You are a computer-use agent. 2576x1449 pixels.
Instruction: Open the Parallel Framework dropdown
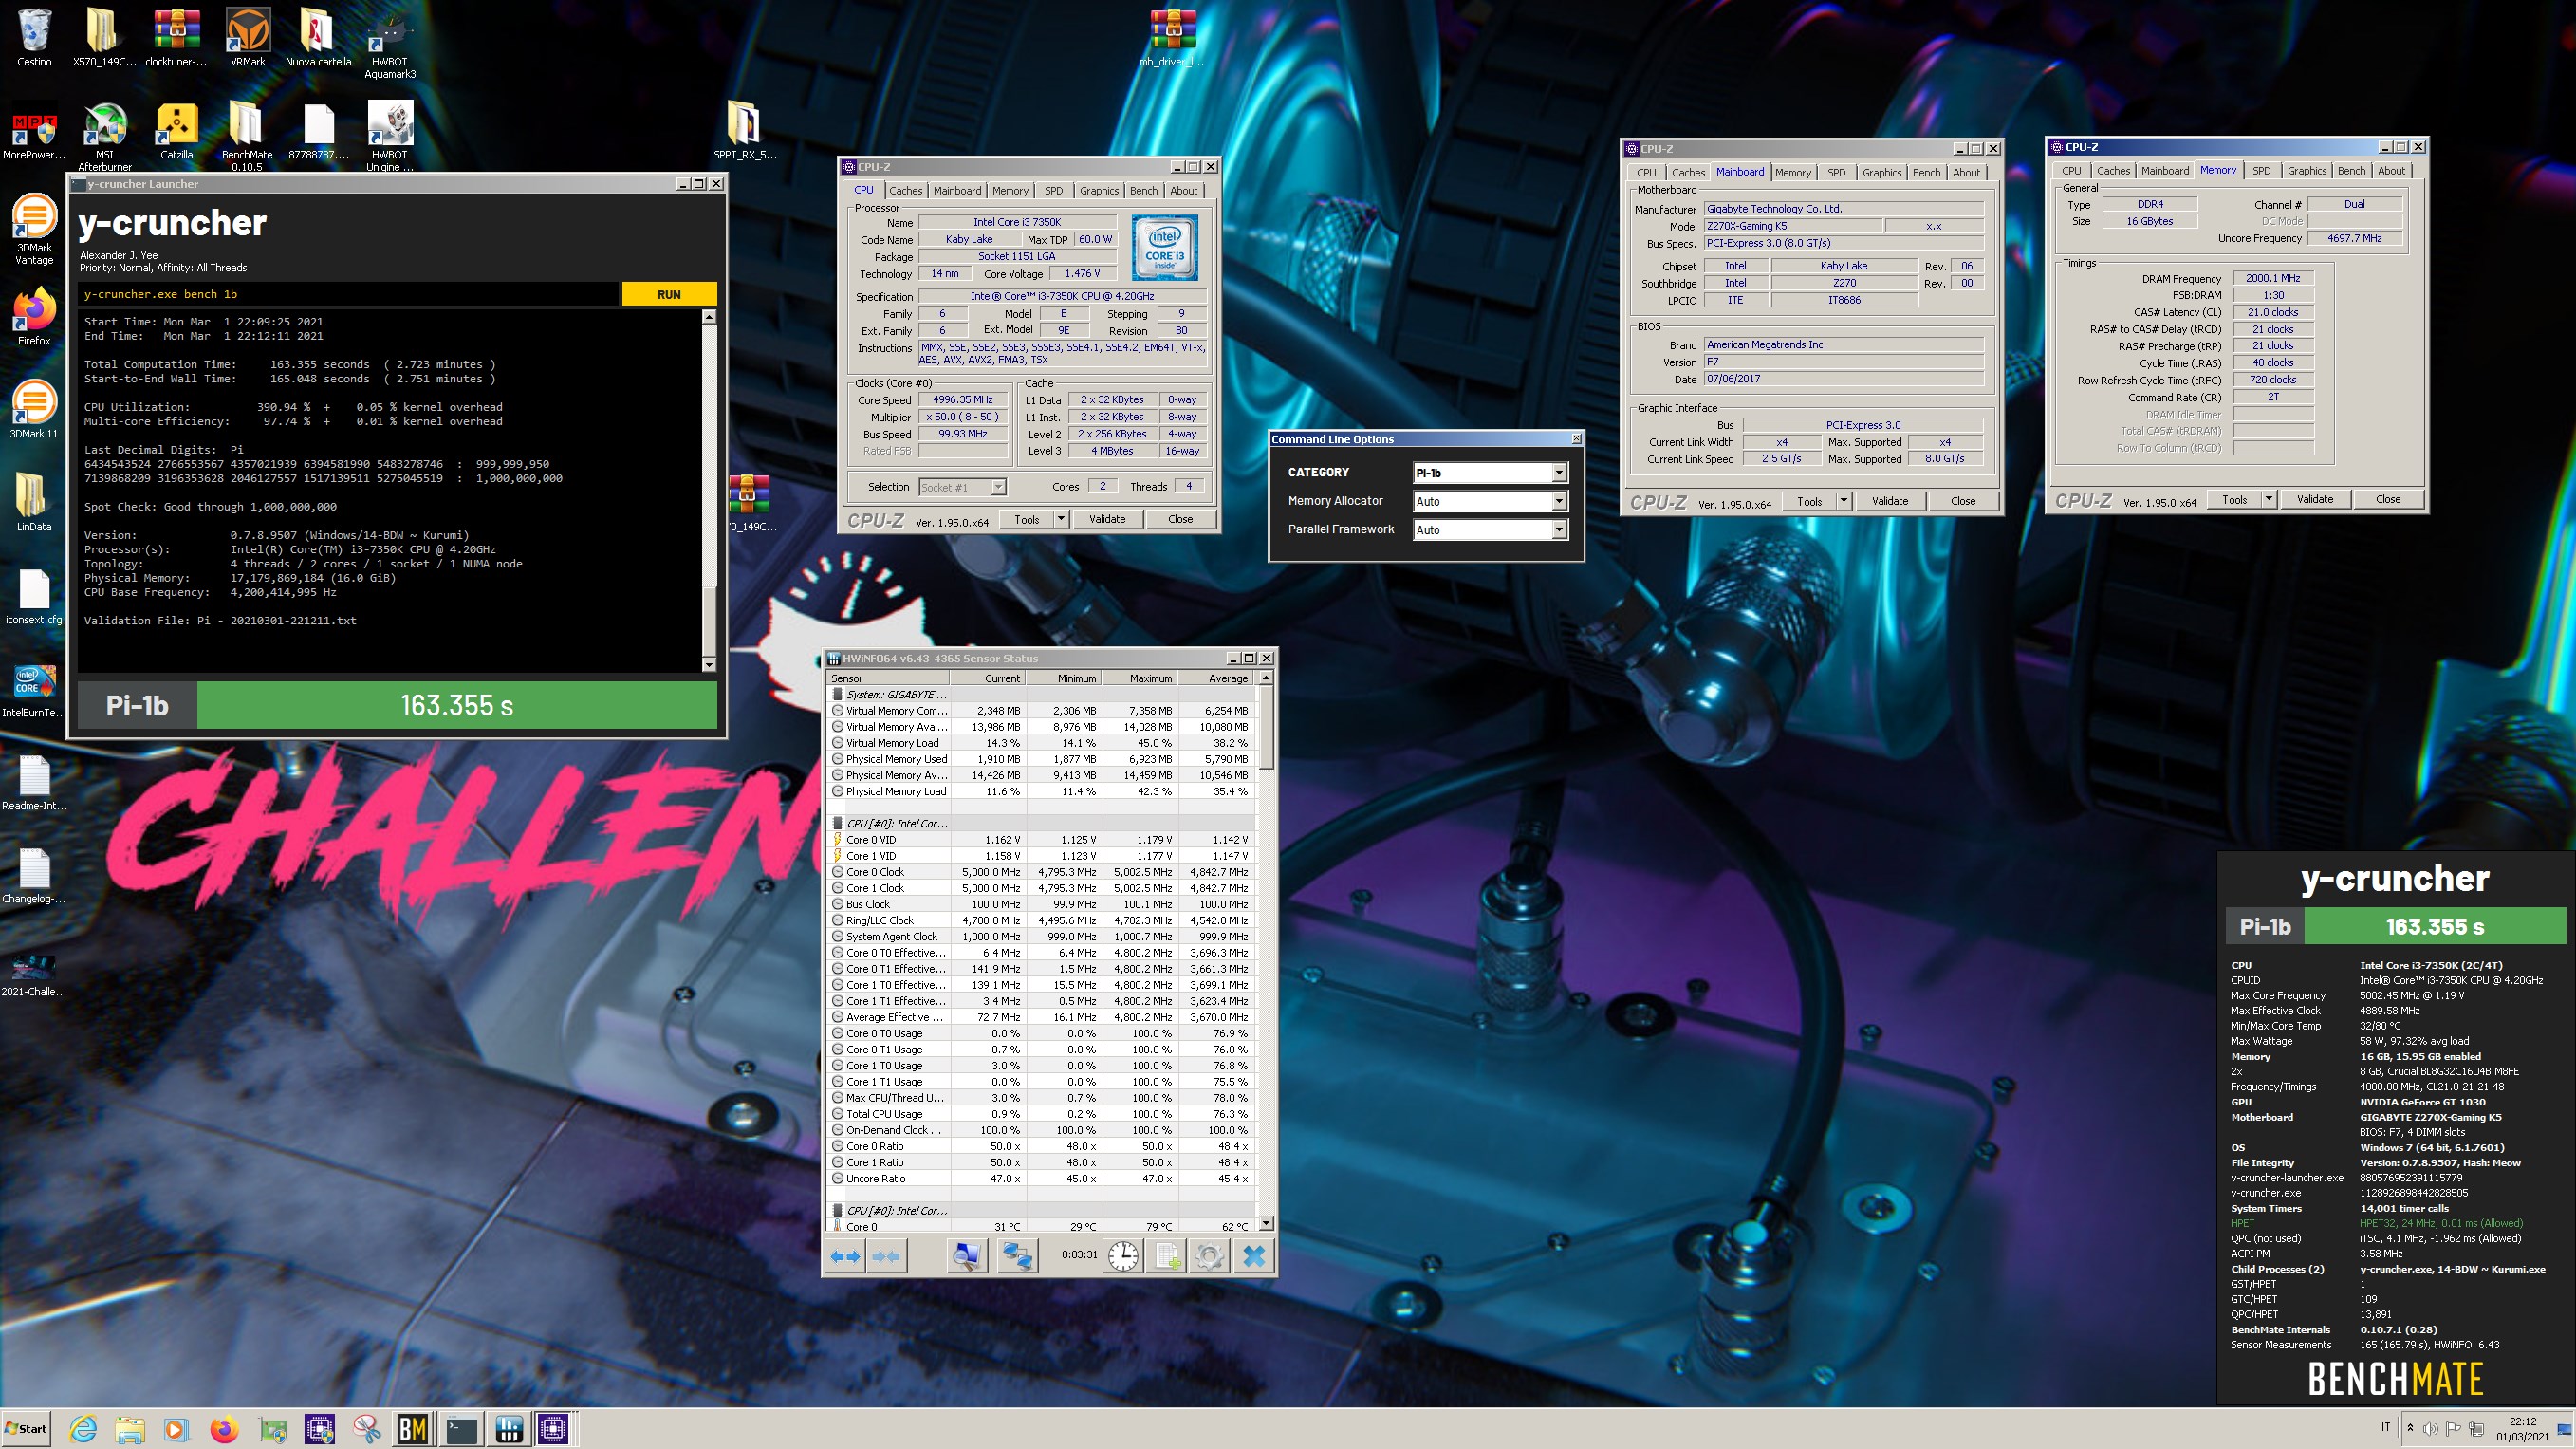[x=1490, y=530]
